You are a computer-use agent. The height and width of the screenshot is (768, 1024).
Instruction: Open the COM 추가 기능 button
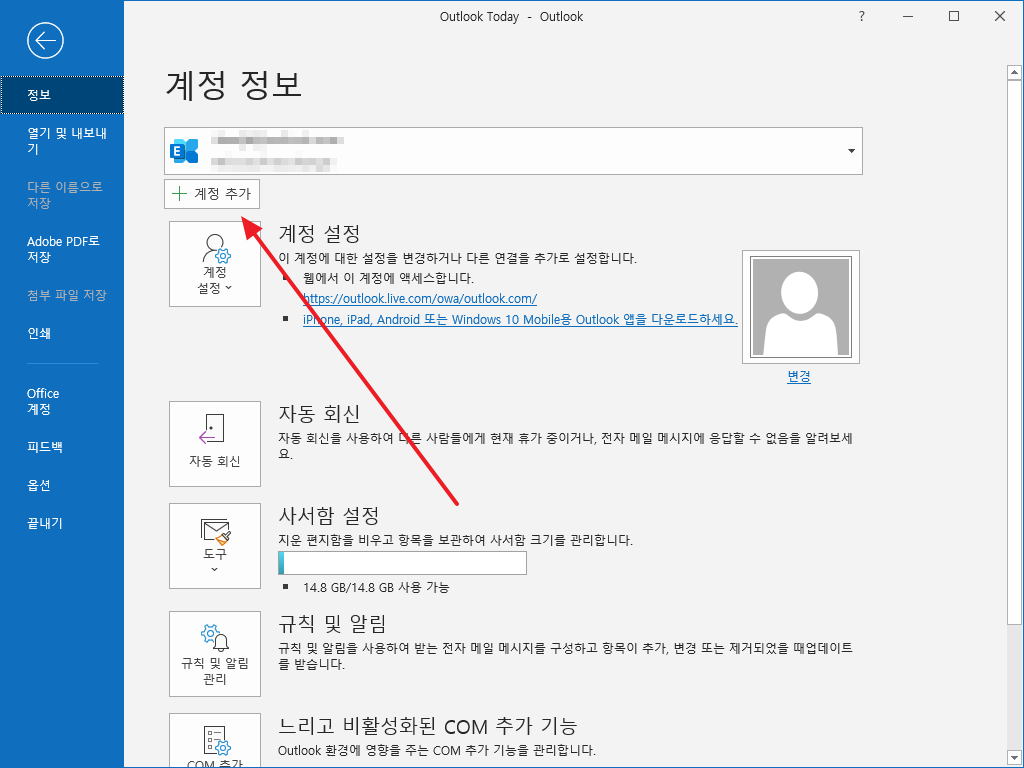(x=215, y=741)
